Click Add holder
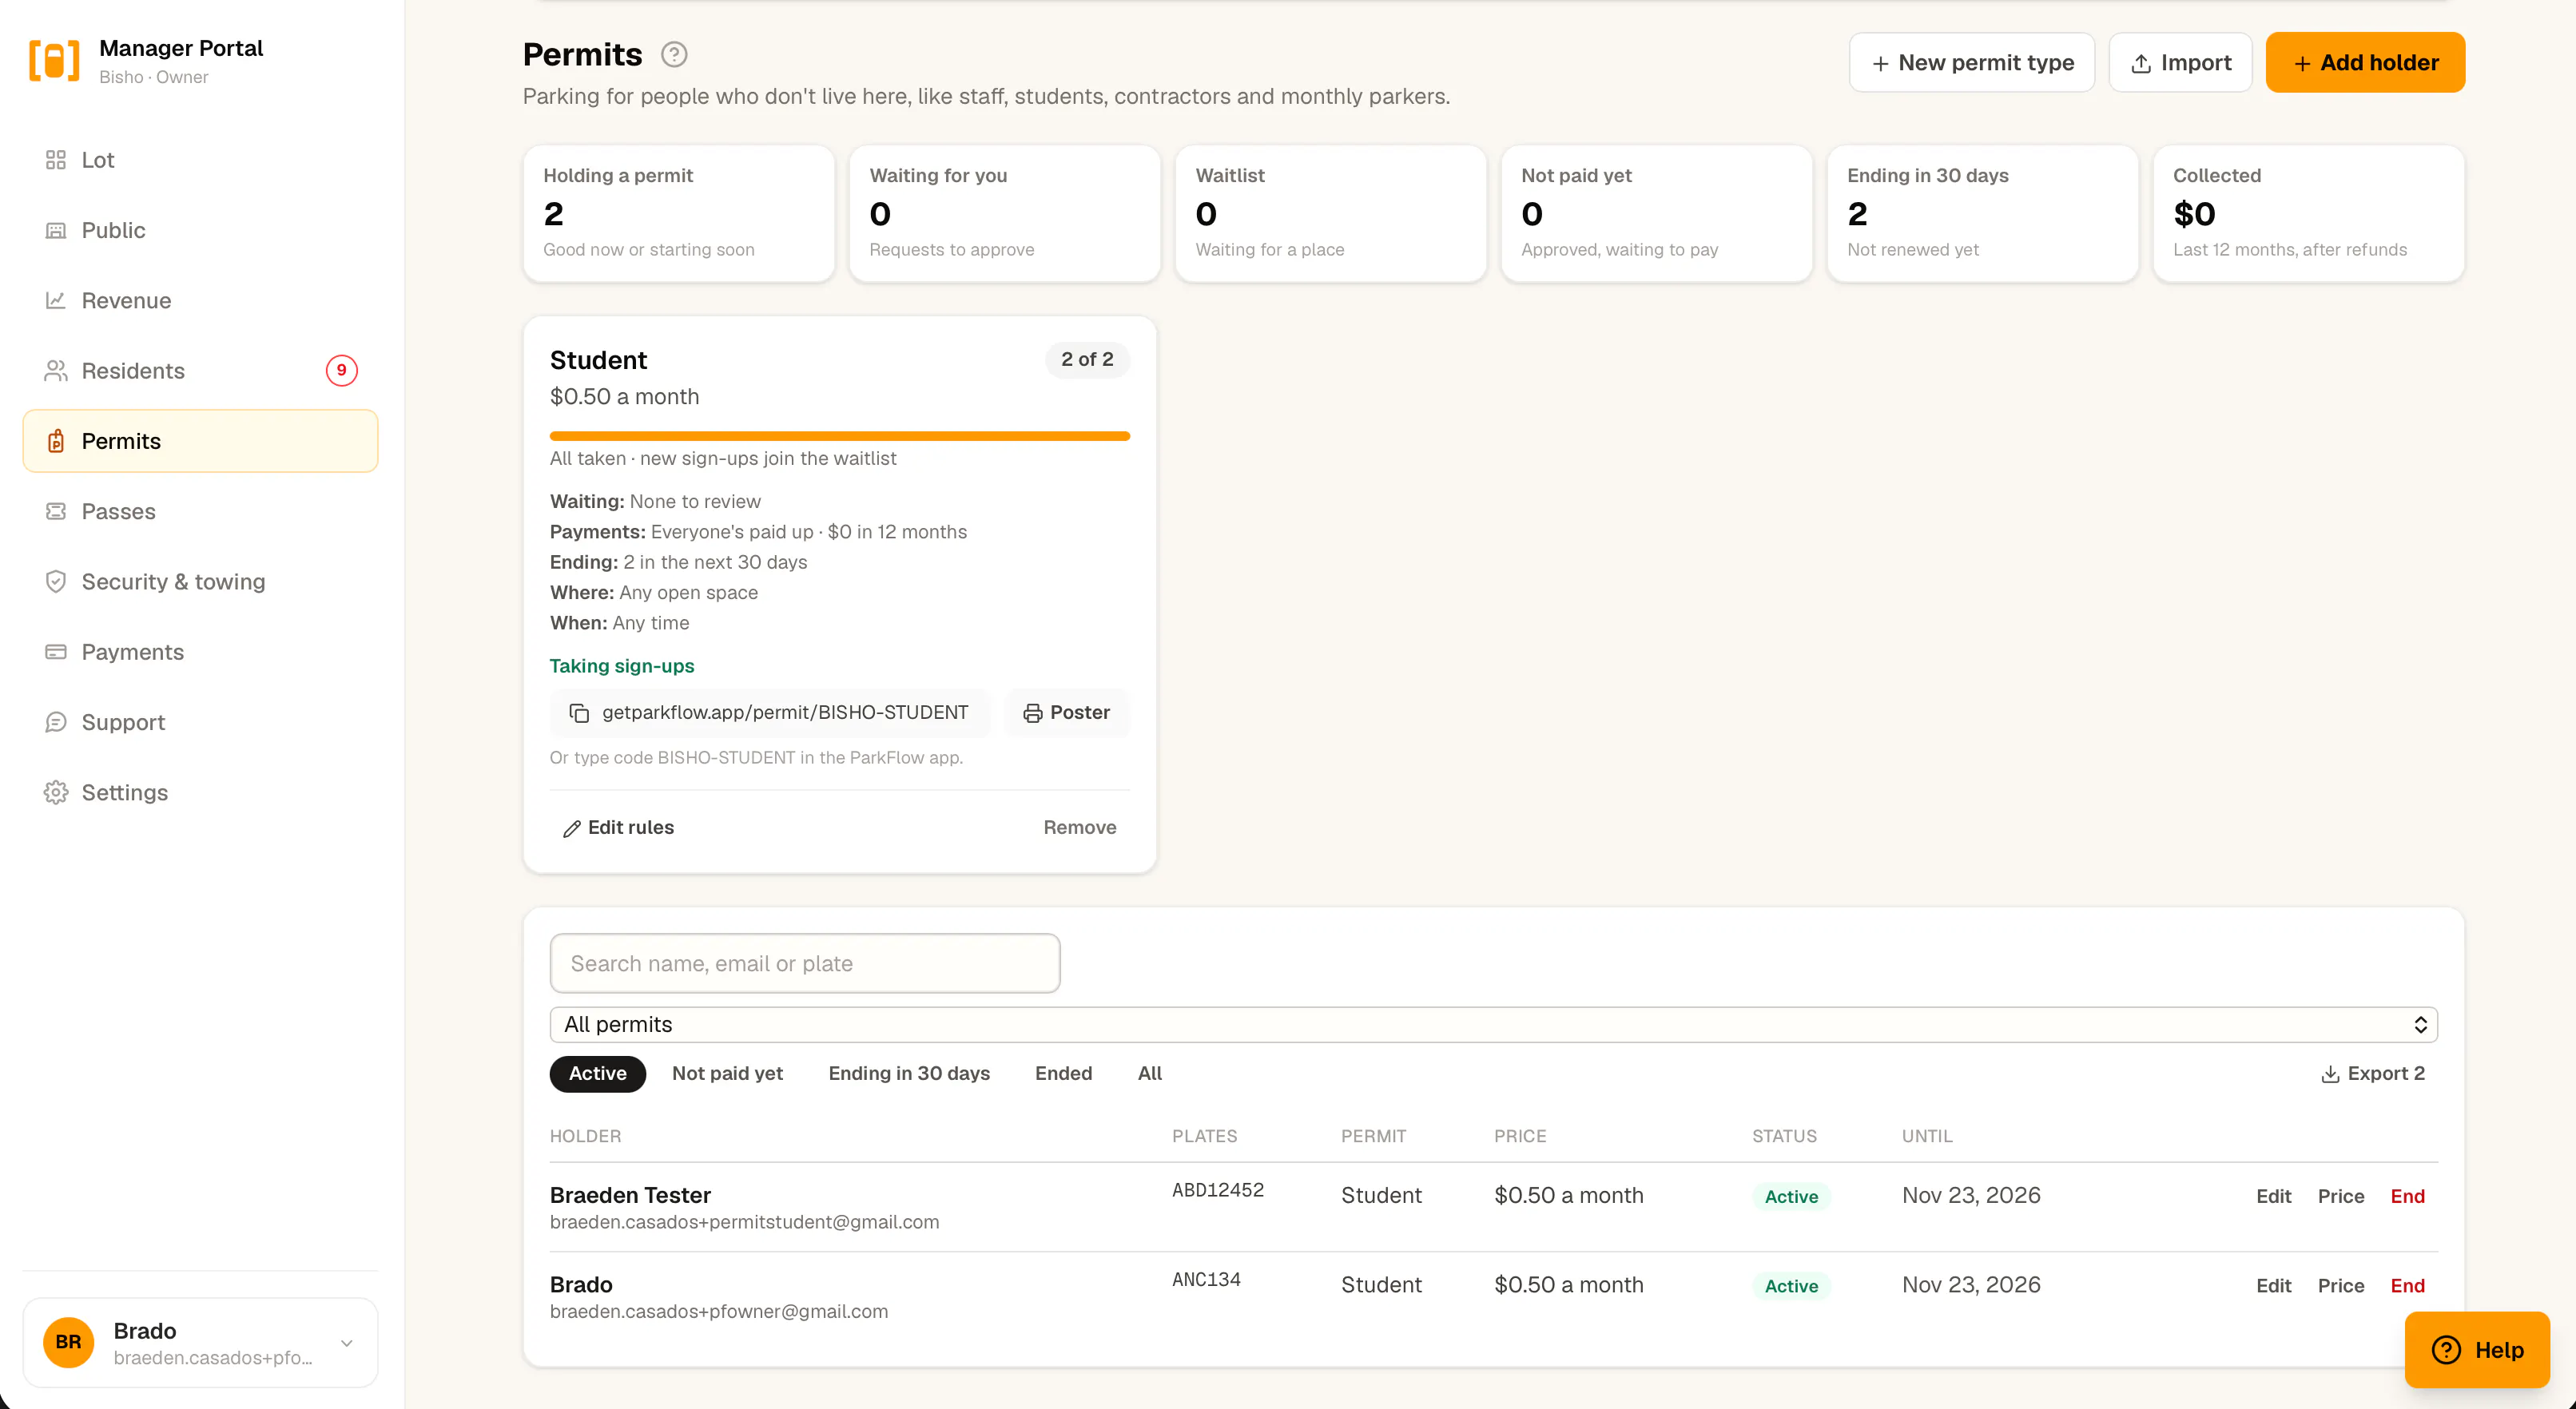This screenshot has height=1409, width=2576. coord(2365,62)
